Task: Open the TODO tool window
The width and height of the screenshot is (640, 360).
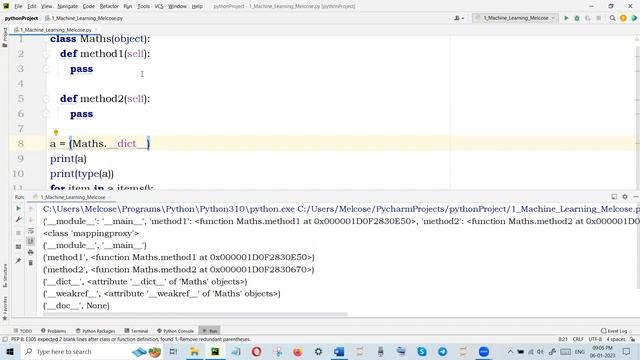Action: (x=23, y=331)
